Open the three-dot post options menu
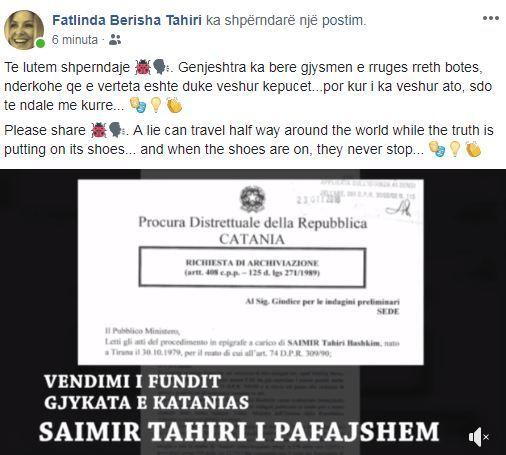The height and width of the screenshot is (455, 506). tap(491, 18)
